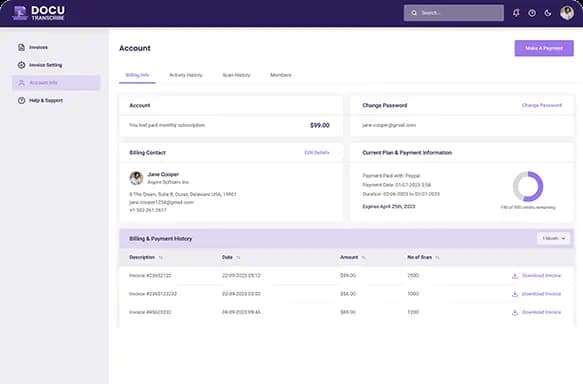Click the Billing & Payment History heading
This screenshot has width=583, height=384.
(x=161, y=239)
